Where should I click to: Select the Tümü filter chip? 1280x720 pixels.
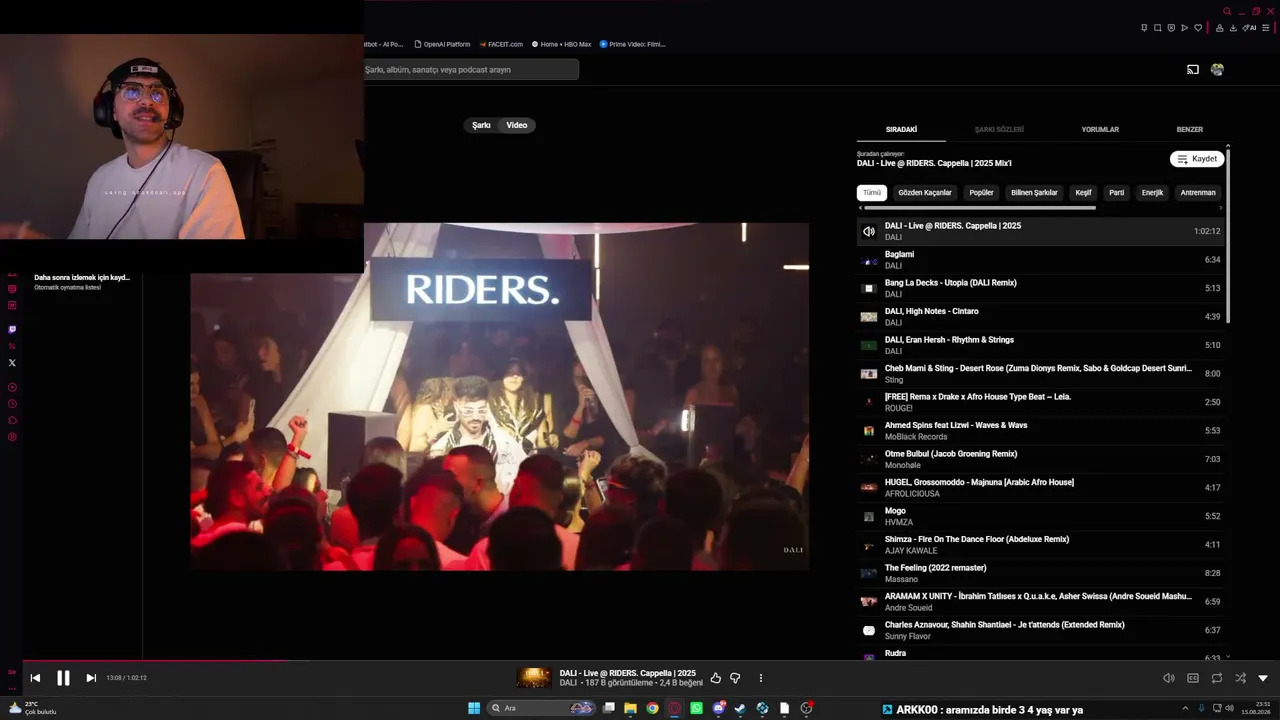coord(872,193)
